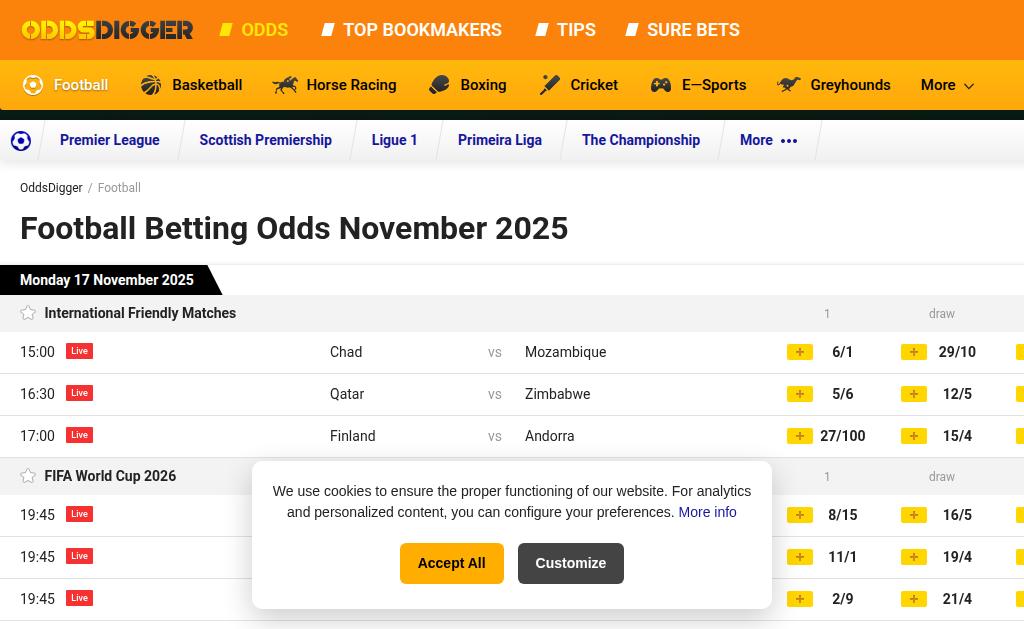Click the Greyhounds dog icon
Image resolution: width=1024 pixels, height=629 pixels.
(789, 85)
